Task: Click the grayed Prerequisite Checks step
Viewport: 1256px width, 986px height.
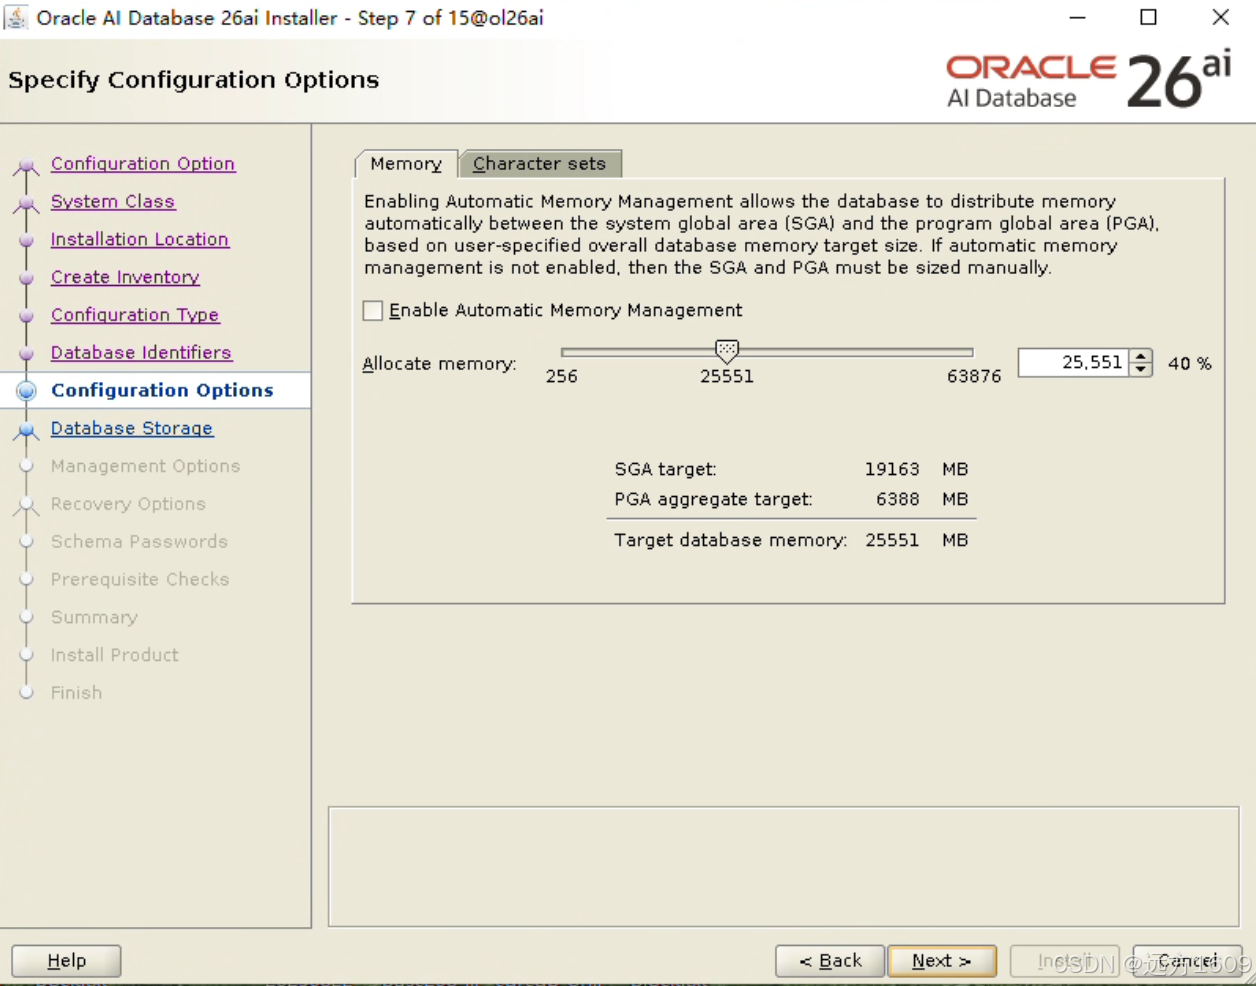Action: pyautogui.click(x=140, y=580)
